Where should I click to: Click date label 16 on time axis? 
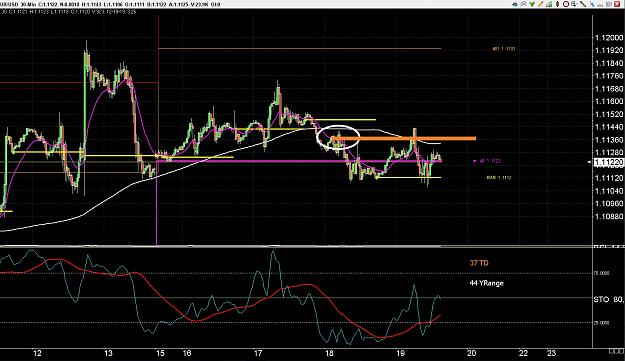pos(187,353)
